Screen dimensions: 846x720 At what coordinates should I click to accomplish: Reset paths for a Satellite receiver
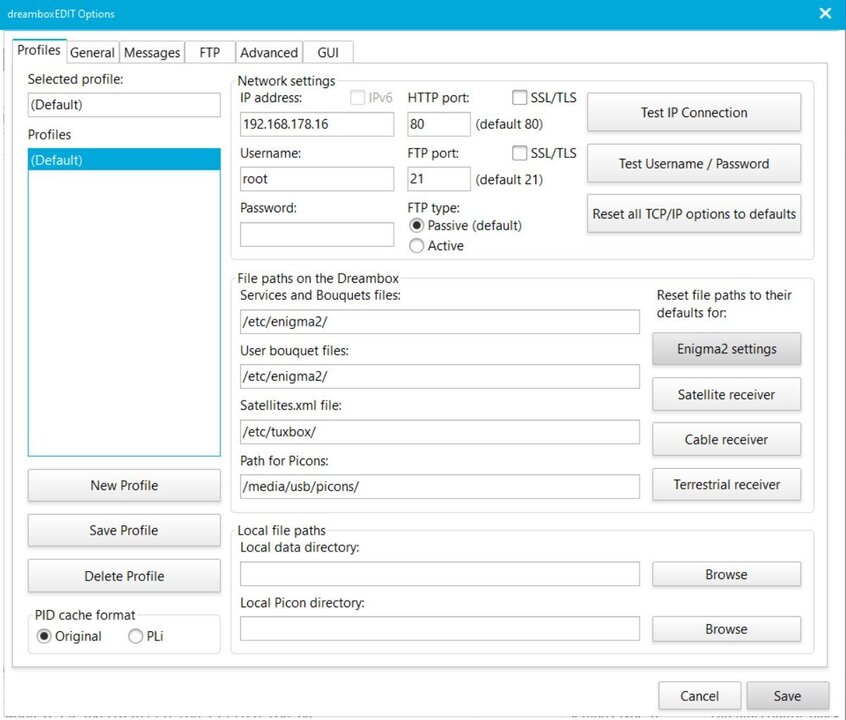pos(726,394)
